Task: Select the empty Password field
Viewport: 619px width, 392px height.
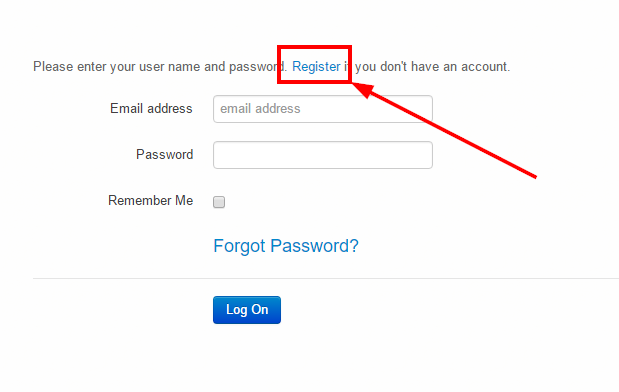Action: [323, 155]
